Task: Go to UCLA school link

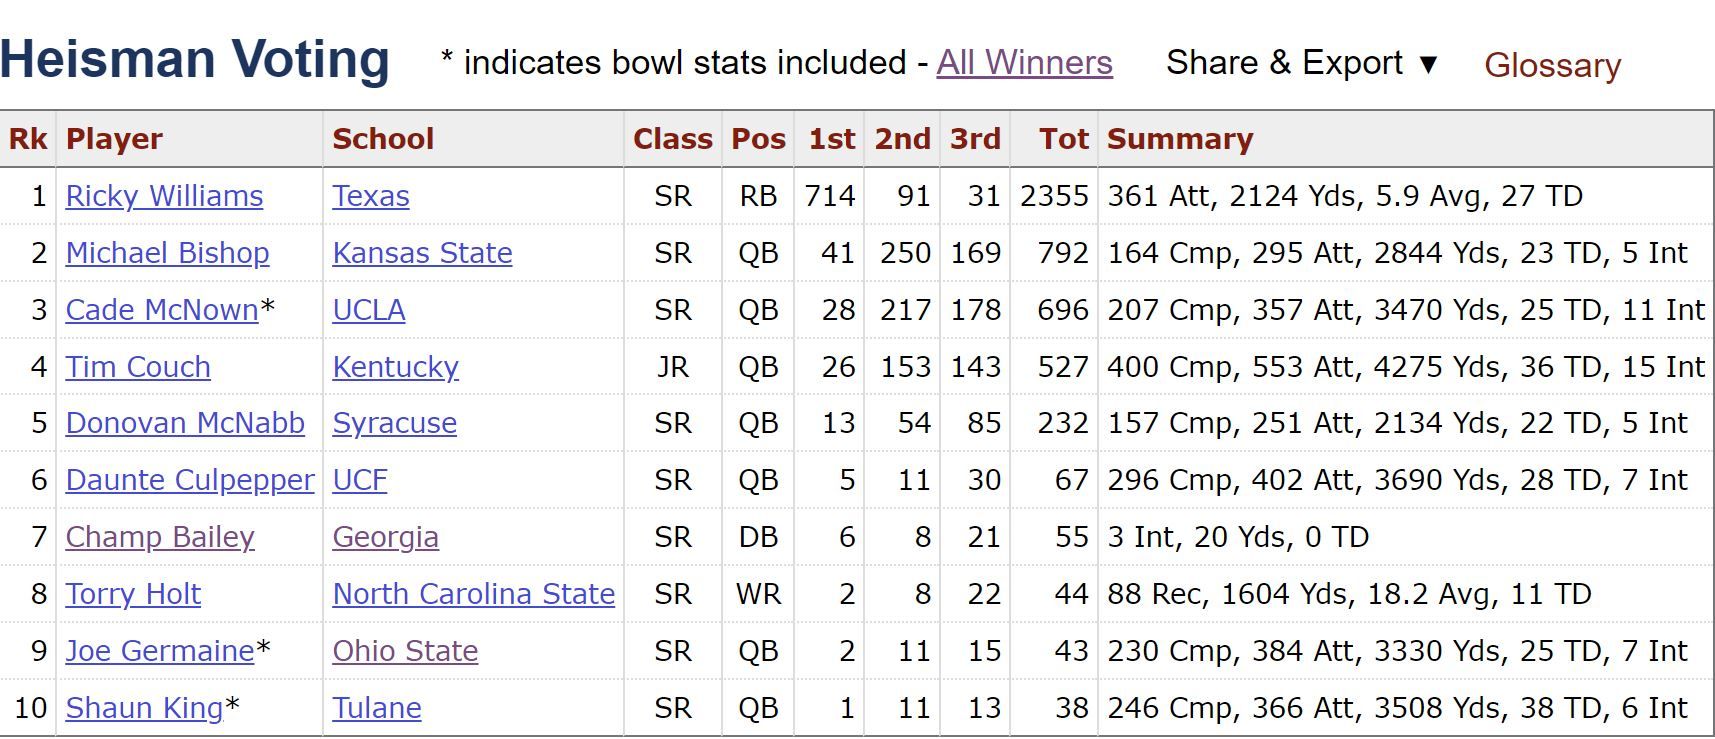Action: click(x=369, y=310)
